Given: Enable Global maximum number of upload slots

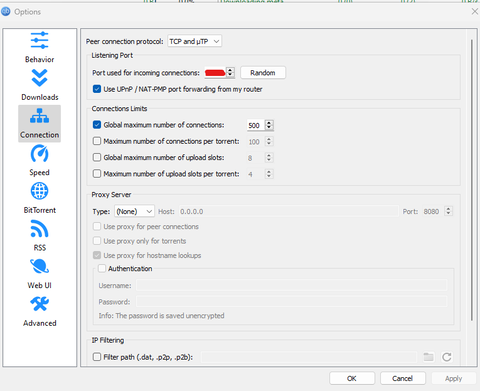Looking at the screenshot, I should click(97, 157).
